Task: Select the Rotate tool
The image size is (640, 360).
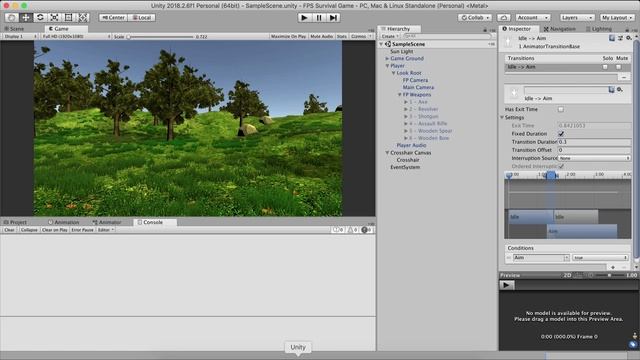Action: pos(40,18)
